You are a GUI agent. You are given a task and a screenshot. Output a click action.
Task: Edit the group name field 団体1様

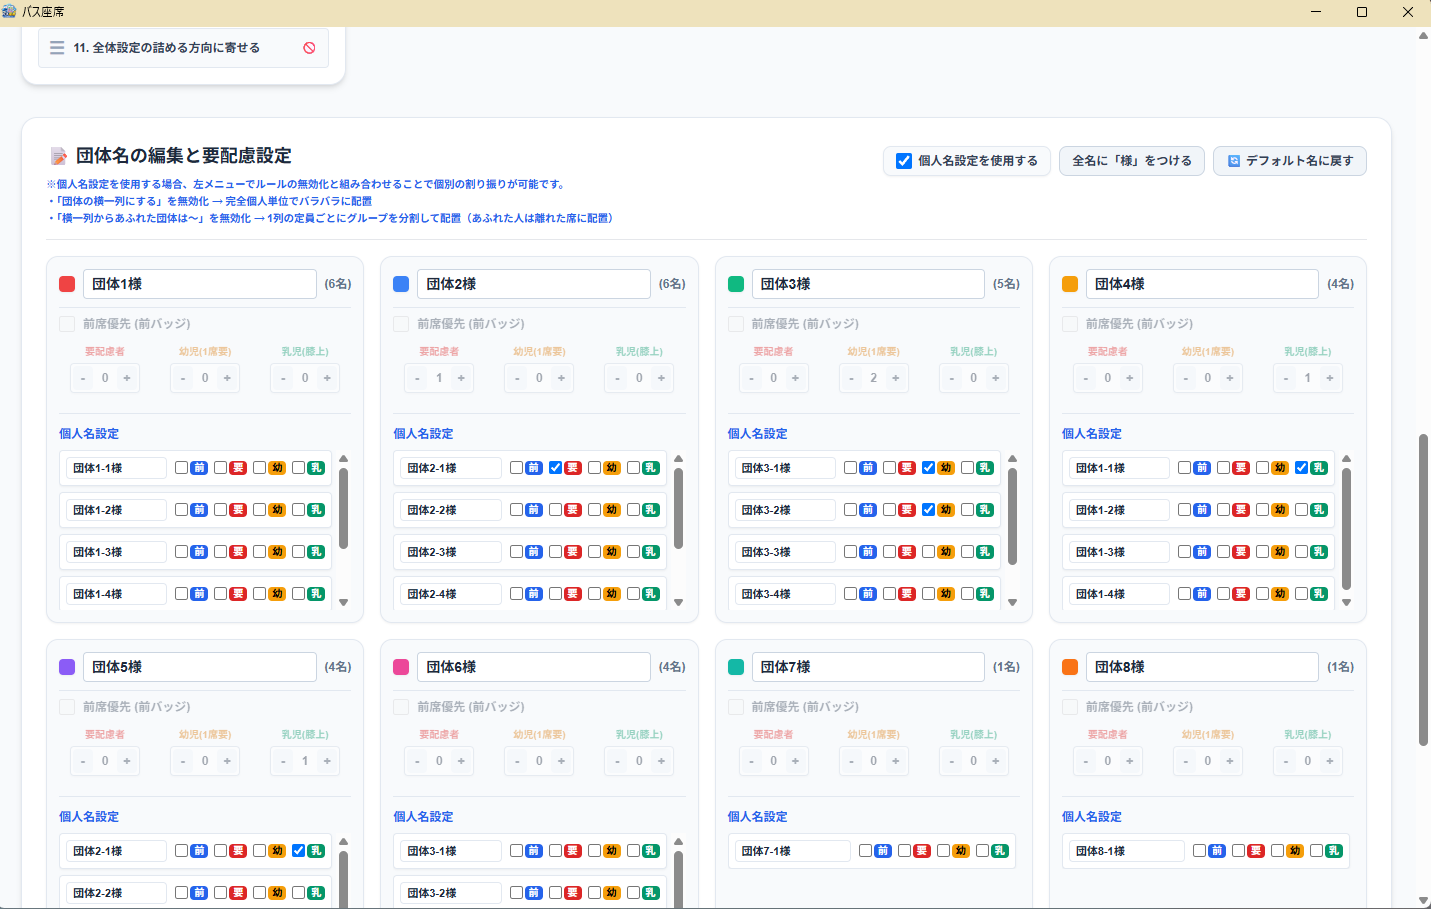point(200,284)
